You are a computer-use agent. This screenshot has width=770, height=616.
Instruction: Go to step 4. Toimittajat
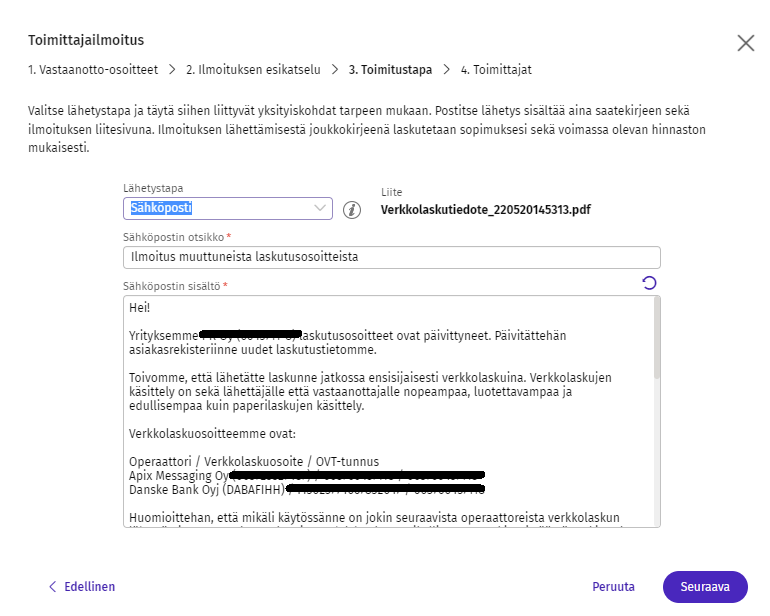pyautogui.click(x=496, y=70)
